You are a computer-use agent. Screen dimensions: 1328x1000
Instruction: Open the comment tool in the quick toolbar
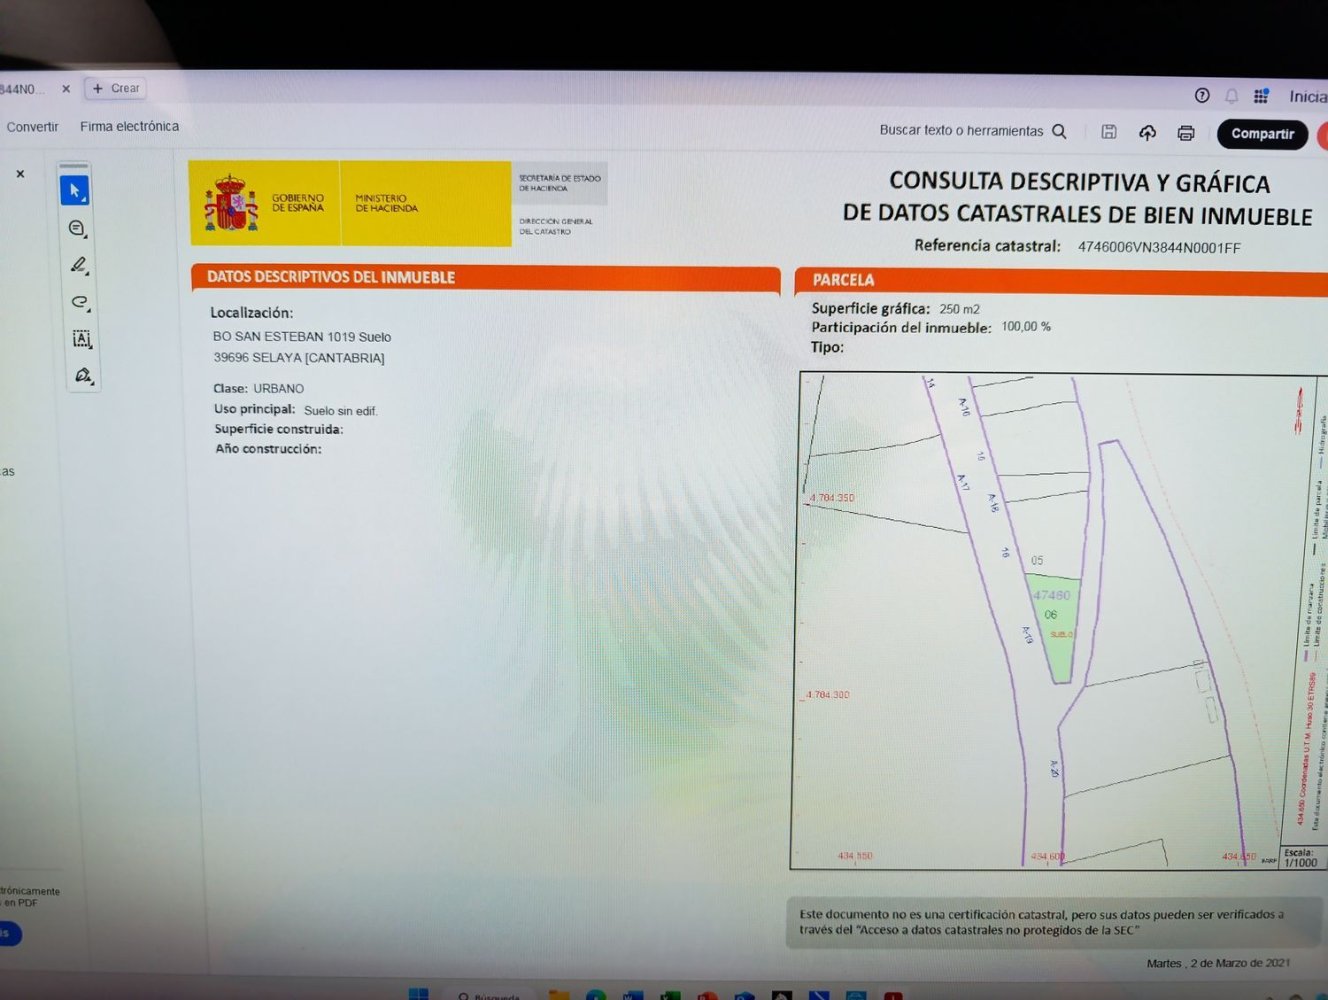coord(77,228)
